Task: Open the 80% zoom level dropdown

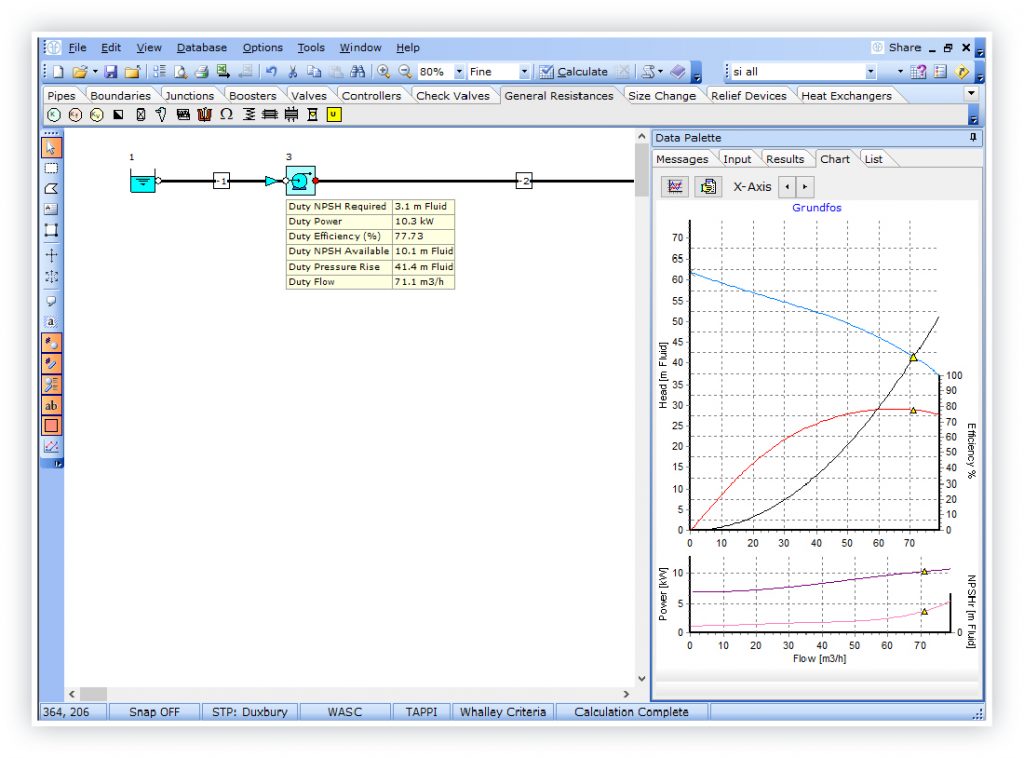Action: pyautogui.click(x=460, y=72)
